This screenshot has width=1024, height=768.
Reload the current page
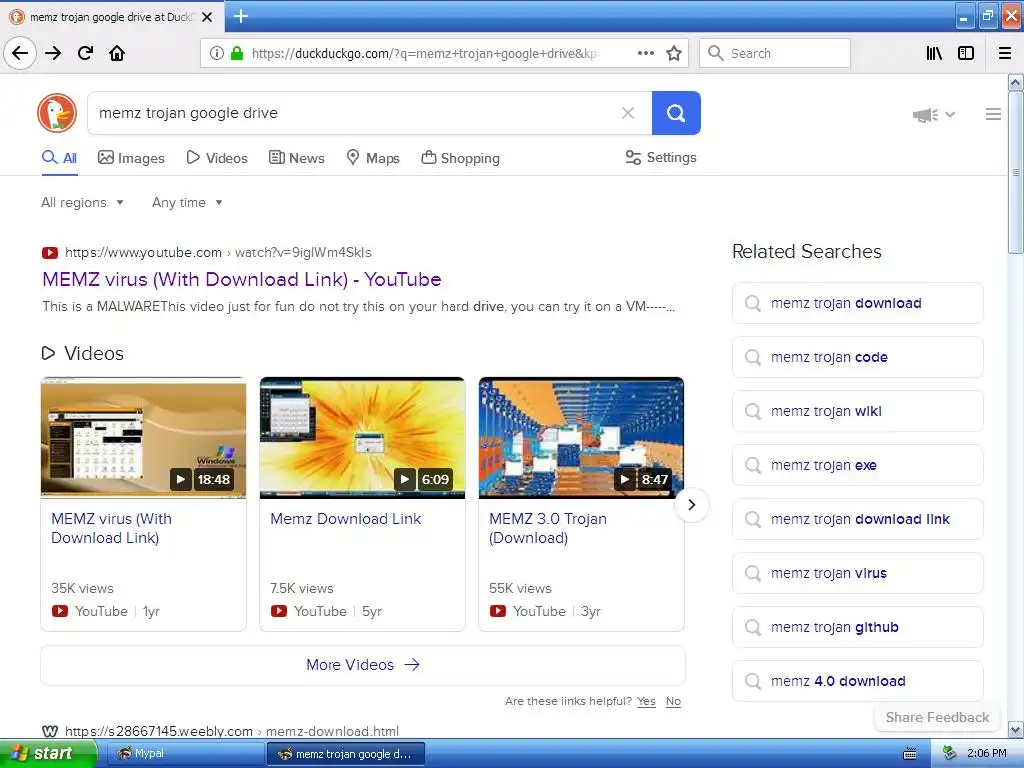85,53
